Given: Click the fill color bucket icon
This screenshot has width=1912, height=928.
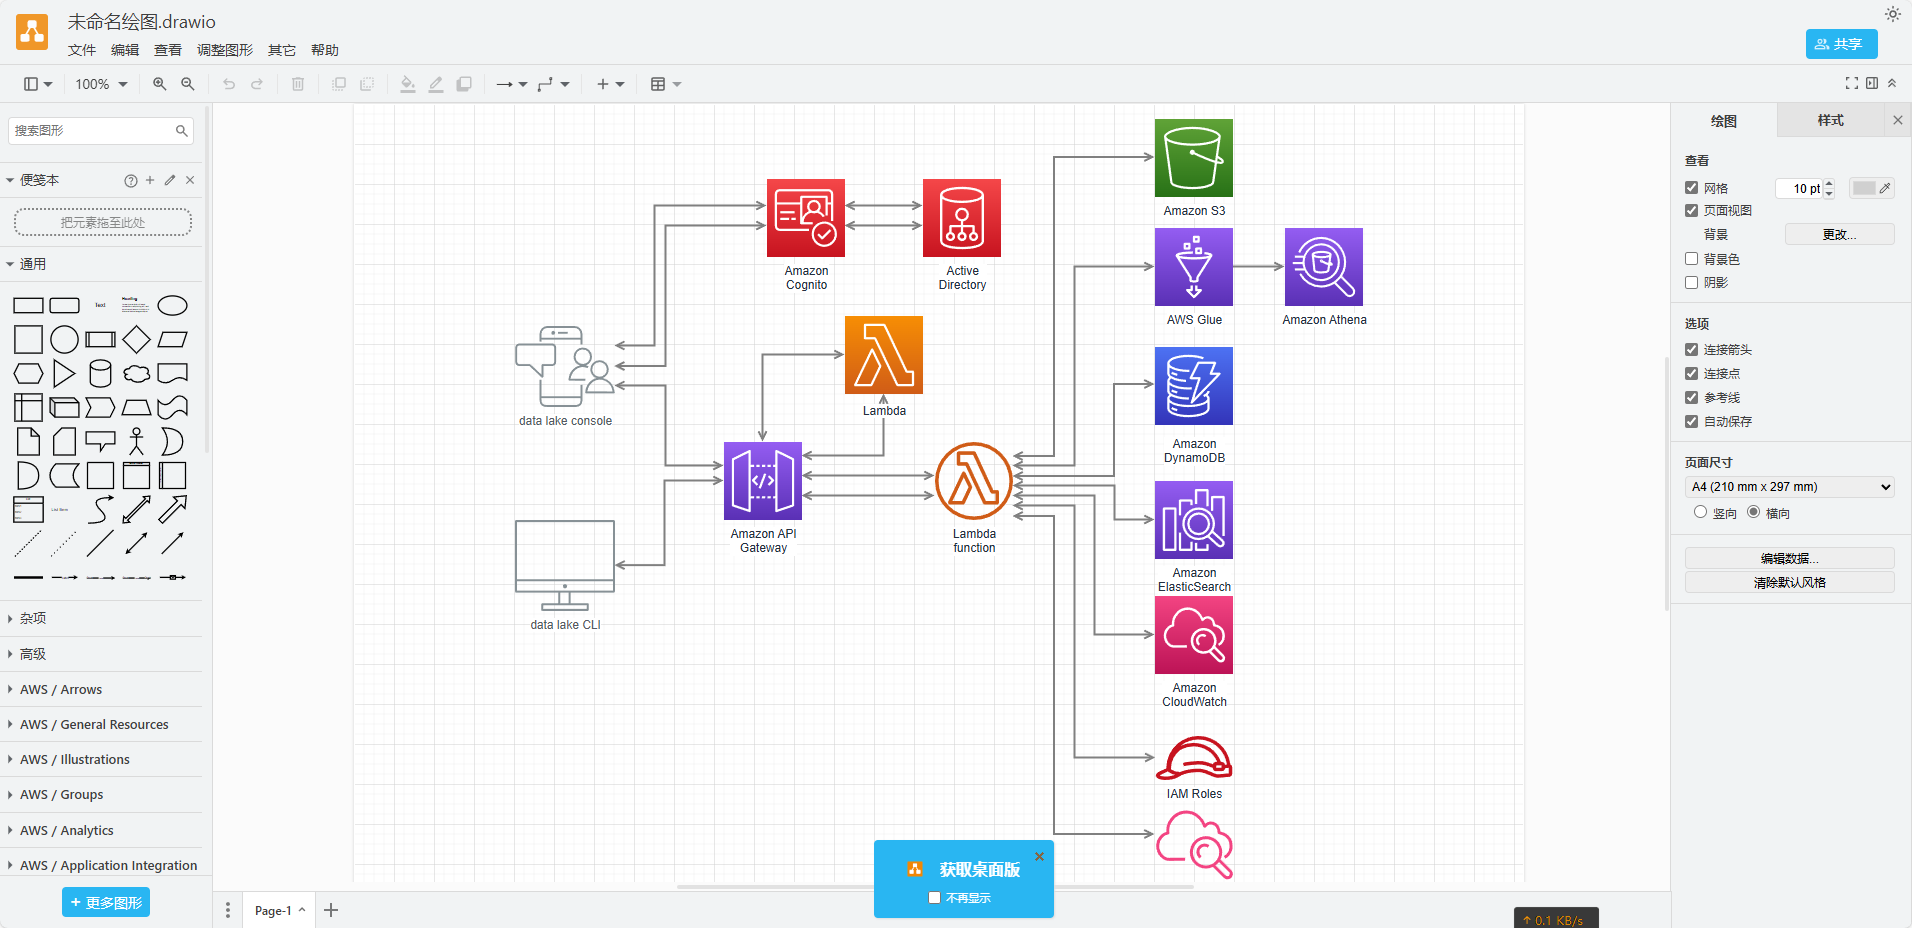Looking at the screenshot, I should pyautogui.click(x=407, y=85).
